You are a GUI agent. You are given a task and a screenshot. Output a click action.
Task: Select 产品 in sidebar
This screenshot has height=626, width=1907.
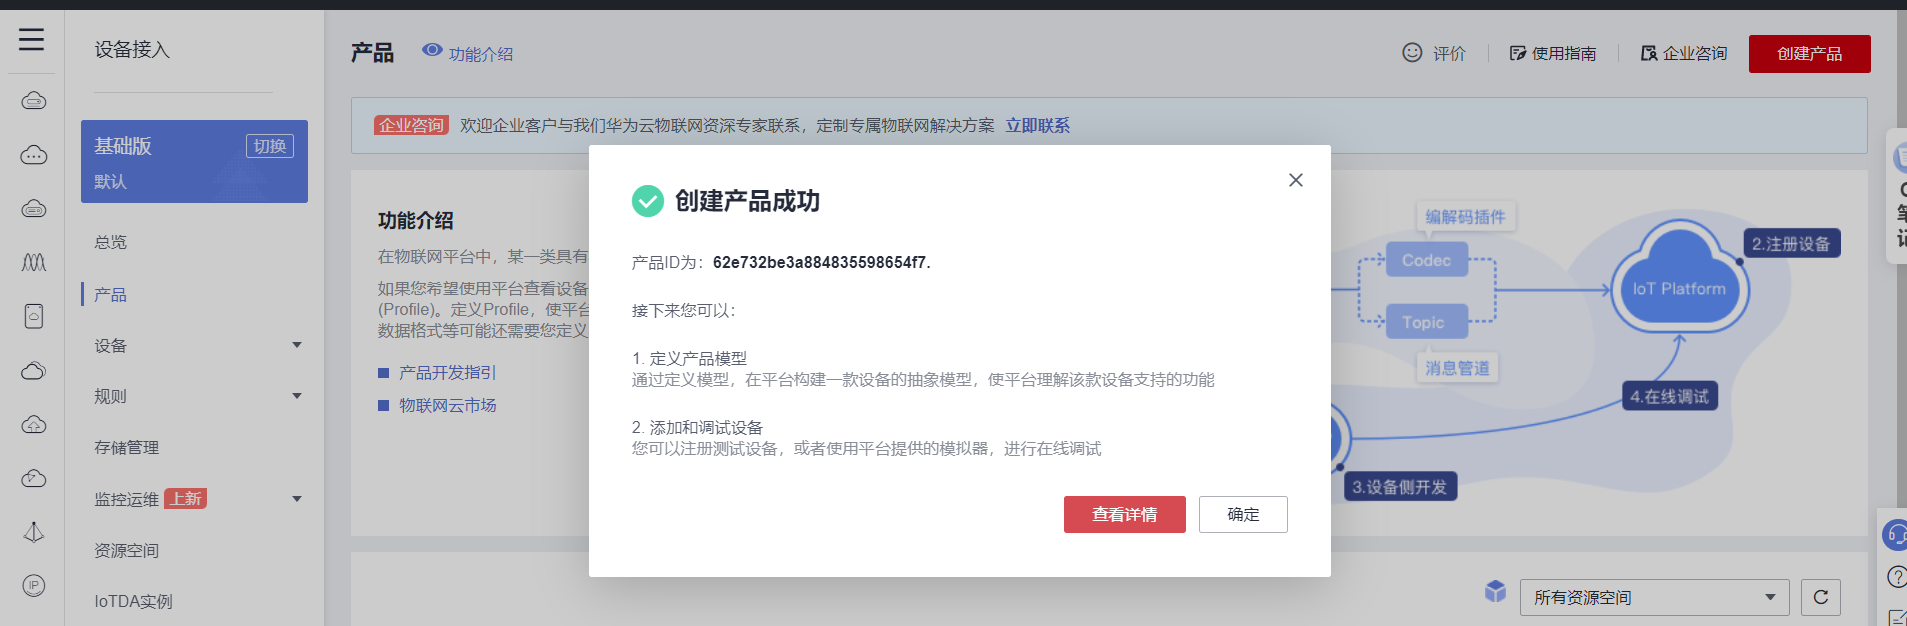(111, 295)
